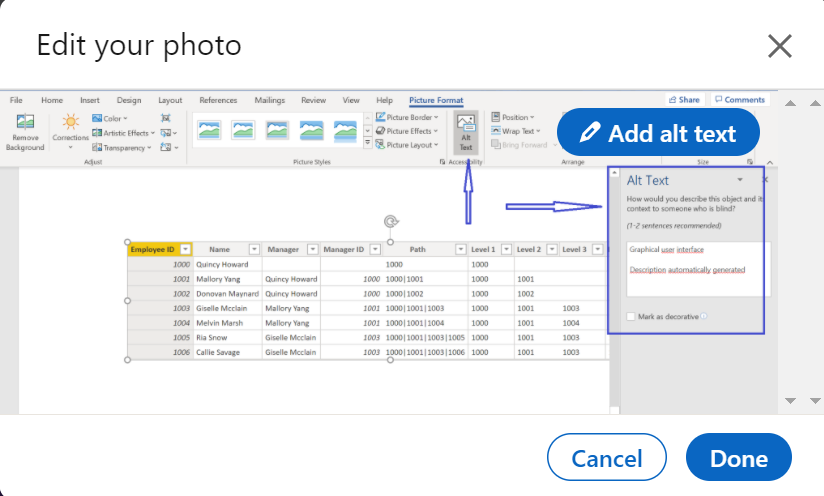
Task: Open Level 1 column filter dropdown
Action: pyautogui.click(x=507, y=249)
